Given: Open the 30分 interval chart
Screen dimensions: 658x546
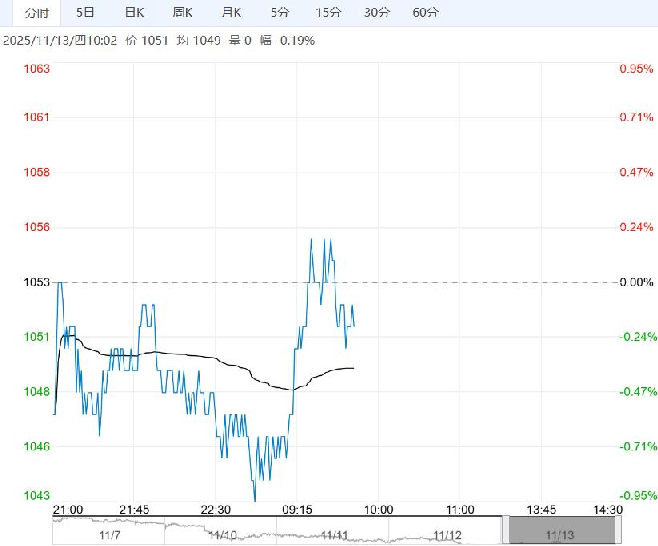Looking at the screenshot, I should 377,13.
